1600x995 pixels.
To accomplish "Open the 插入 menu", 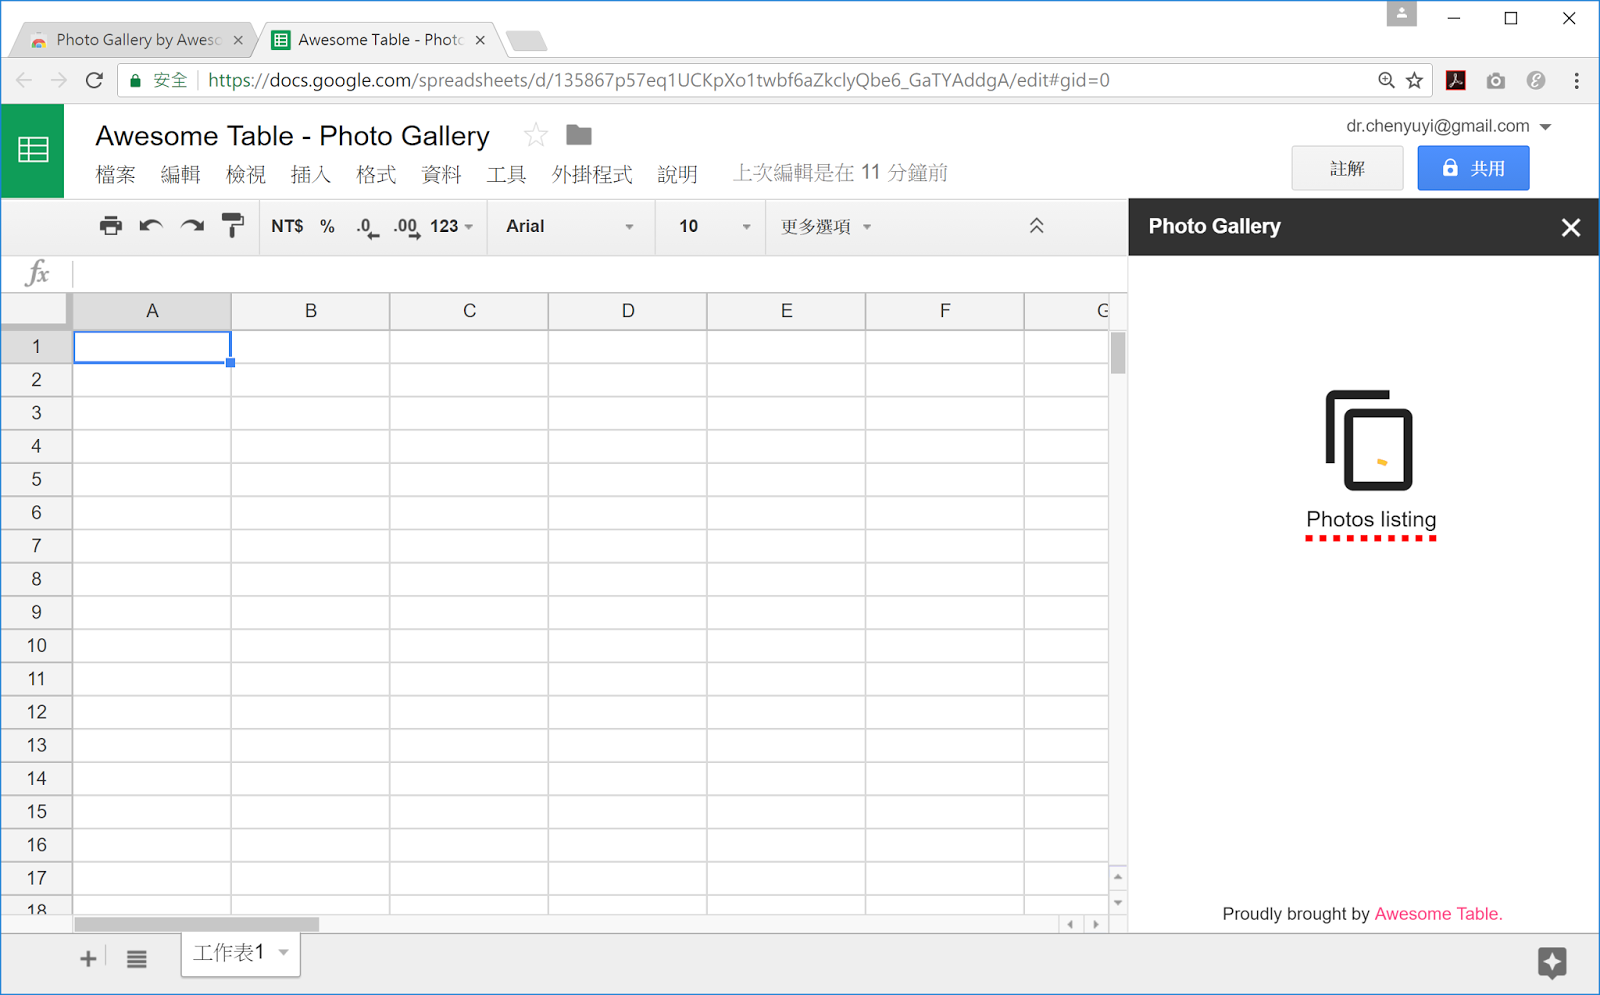I will (x=311, y=174).
